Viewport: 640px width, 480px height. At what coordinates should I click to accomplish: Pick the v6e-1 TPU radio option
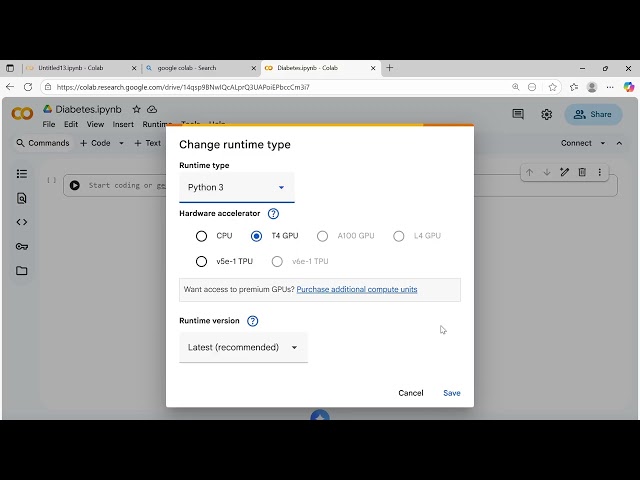277,261
